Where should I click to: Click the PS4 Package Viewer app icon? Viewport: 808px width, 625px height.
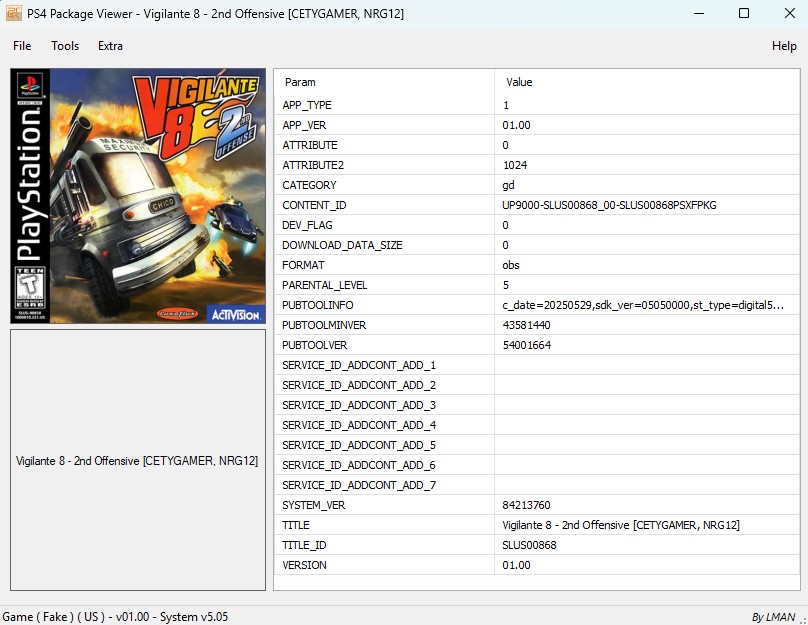(x=14, y=13)
